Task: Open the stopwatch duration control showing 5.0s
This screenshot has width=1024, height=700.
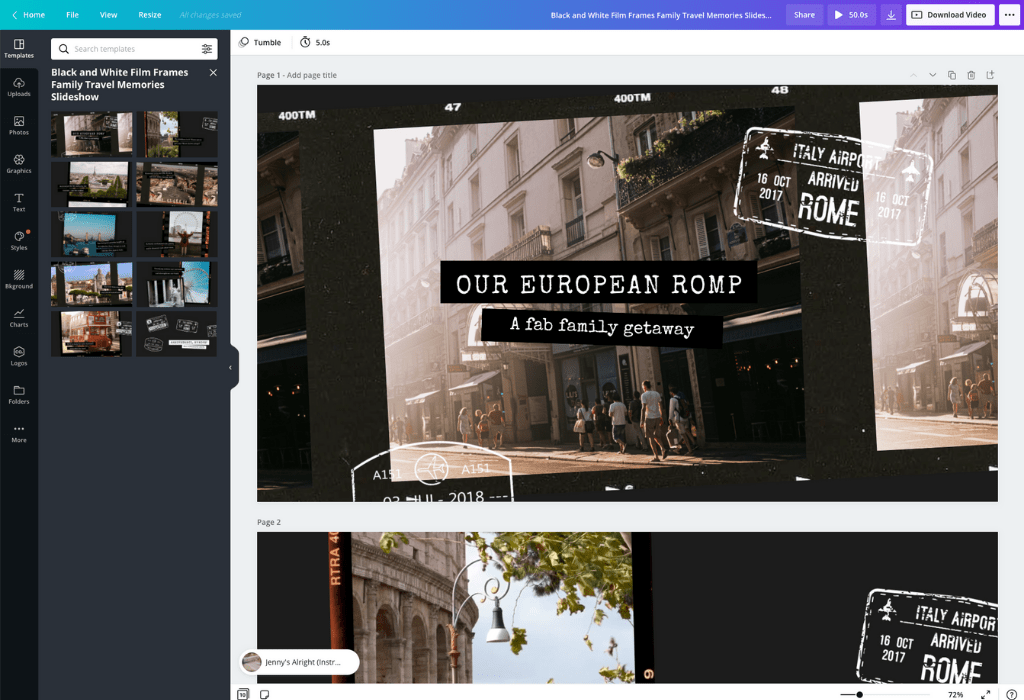Action: (x=316, y=42)
